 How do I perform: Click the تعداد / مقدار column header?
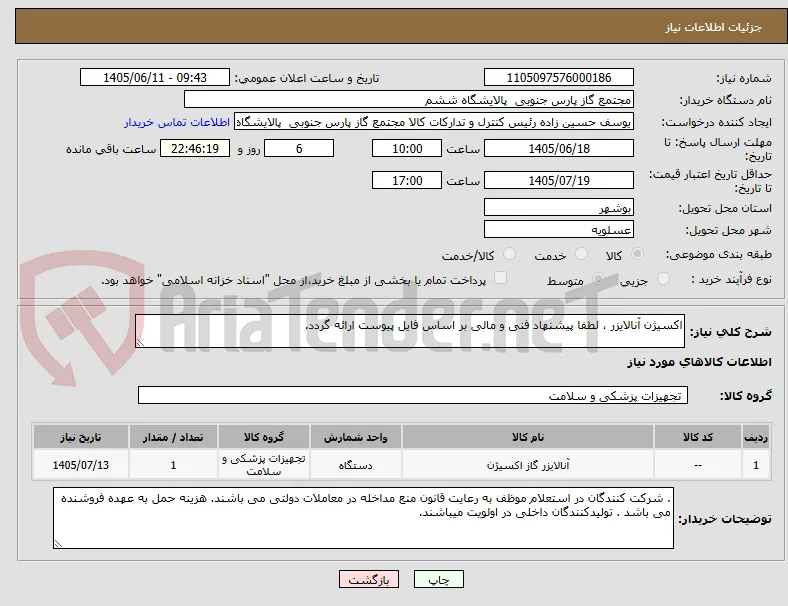pos(173,437)
